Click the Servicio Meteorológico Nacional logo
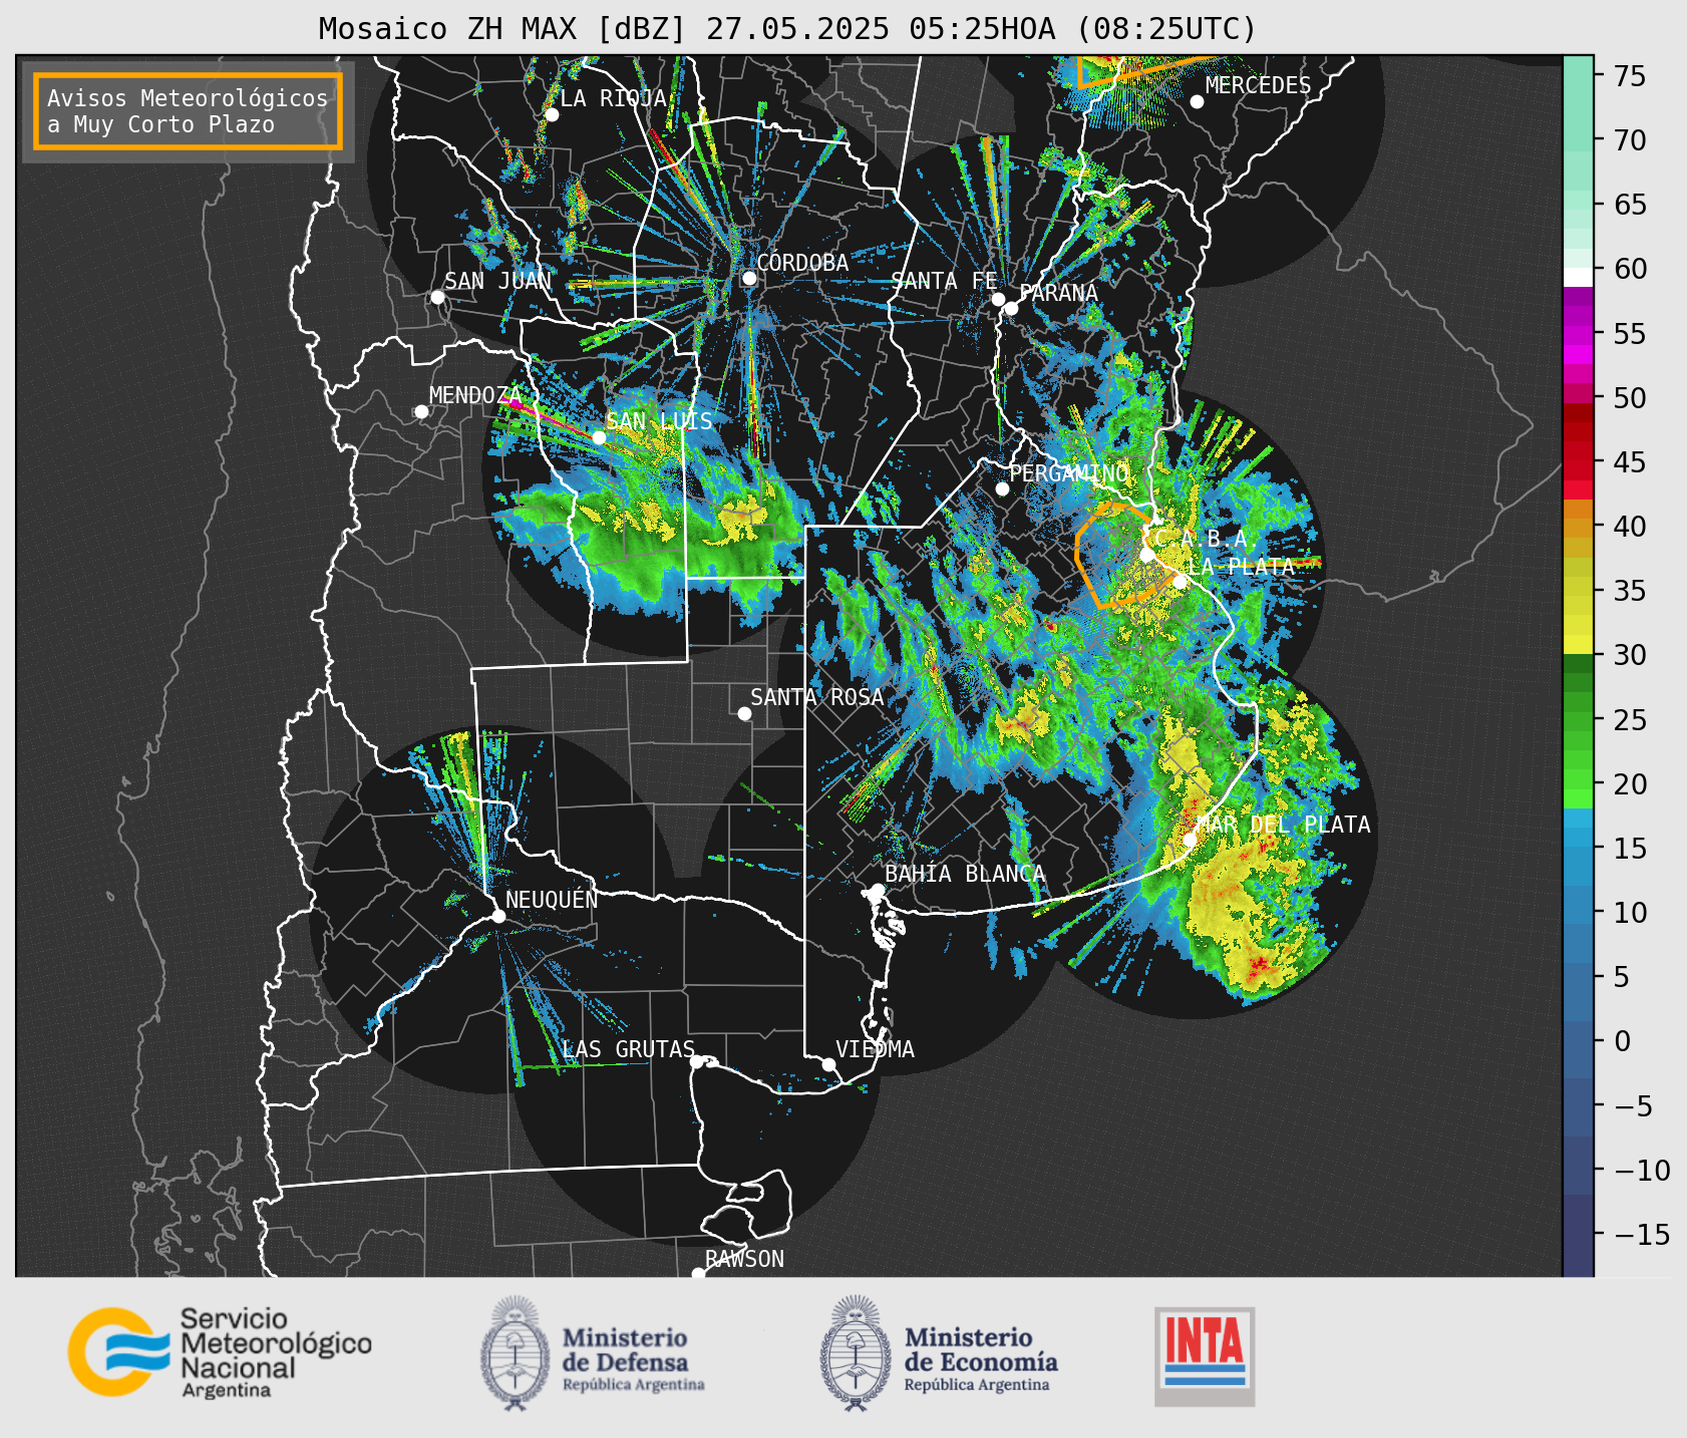The width and height of the screenshot is (1687, 1438). 219,1353
